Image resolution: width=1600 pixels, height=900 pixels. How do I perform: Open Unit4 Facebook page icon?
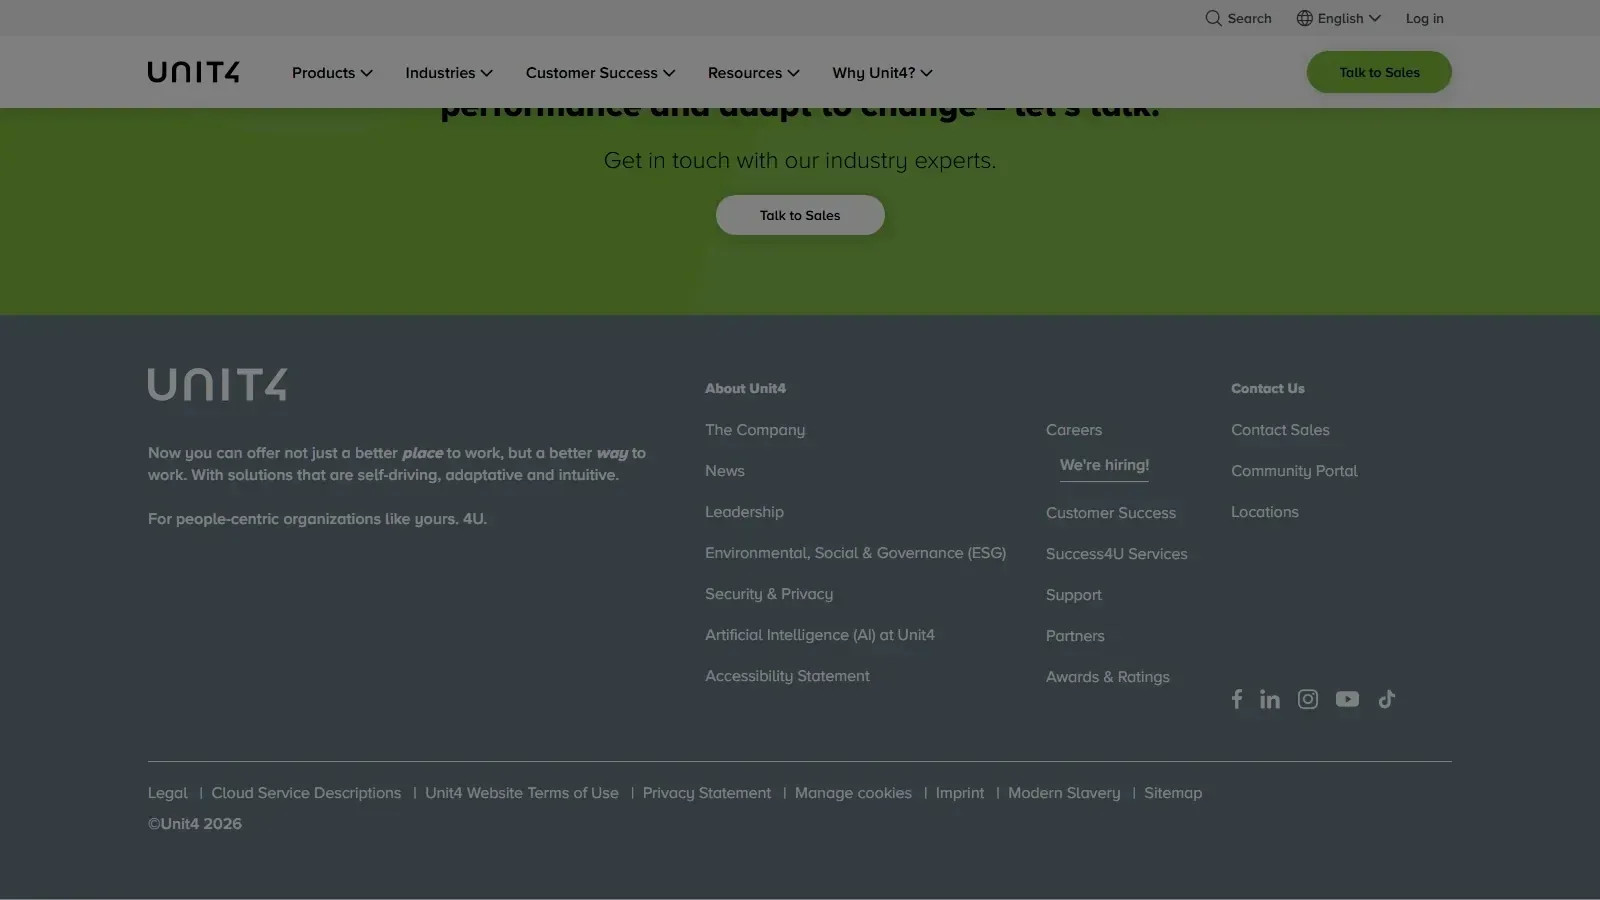1237,699
